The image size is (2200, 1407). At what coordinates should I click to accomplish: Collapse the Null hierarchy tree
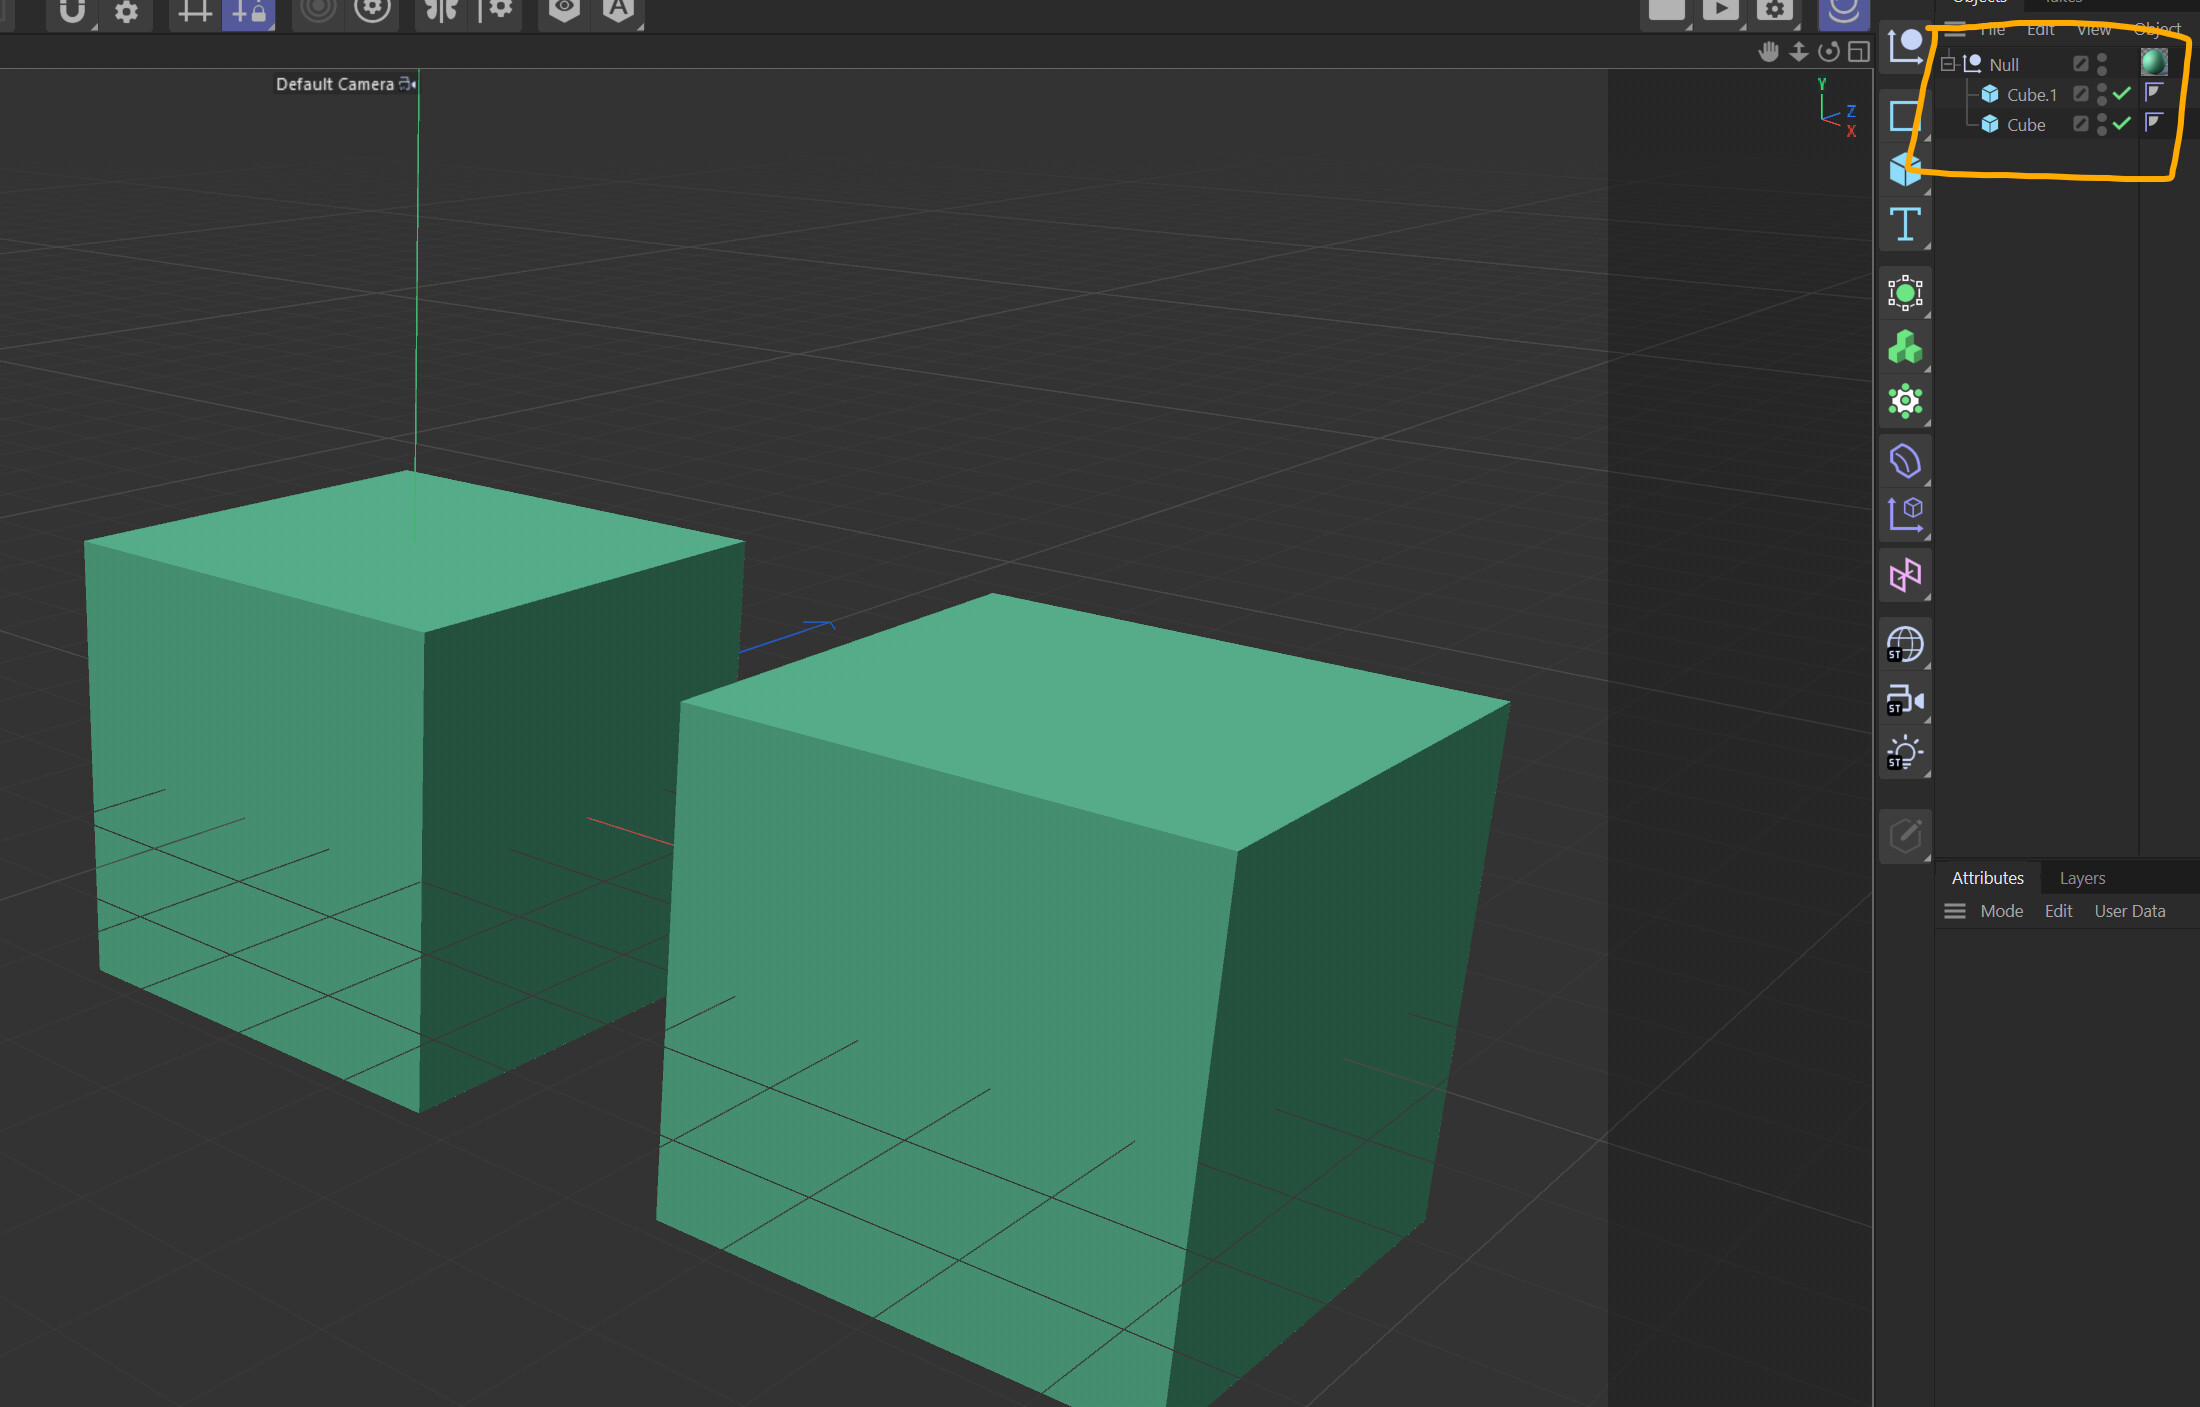tap(1948, 64)
